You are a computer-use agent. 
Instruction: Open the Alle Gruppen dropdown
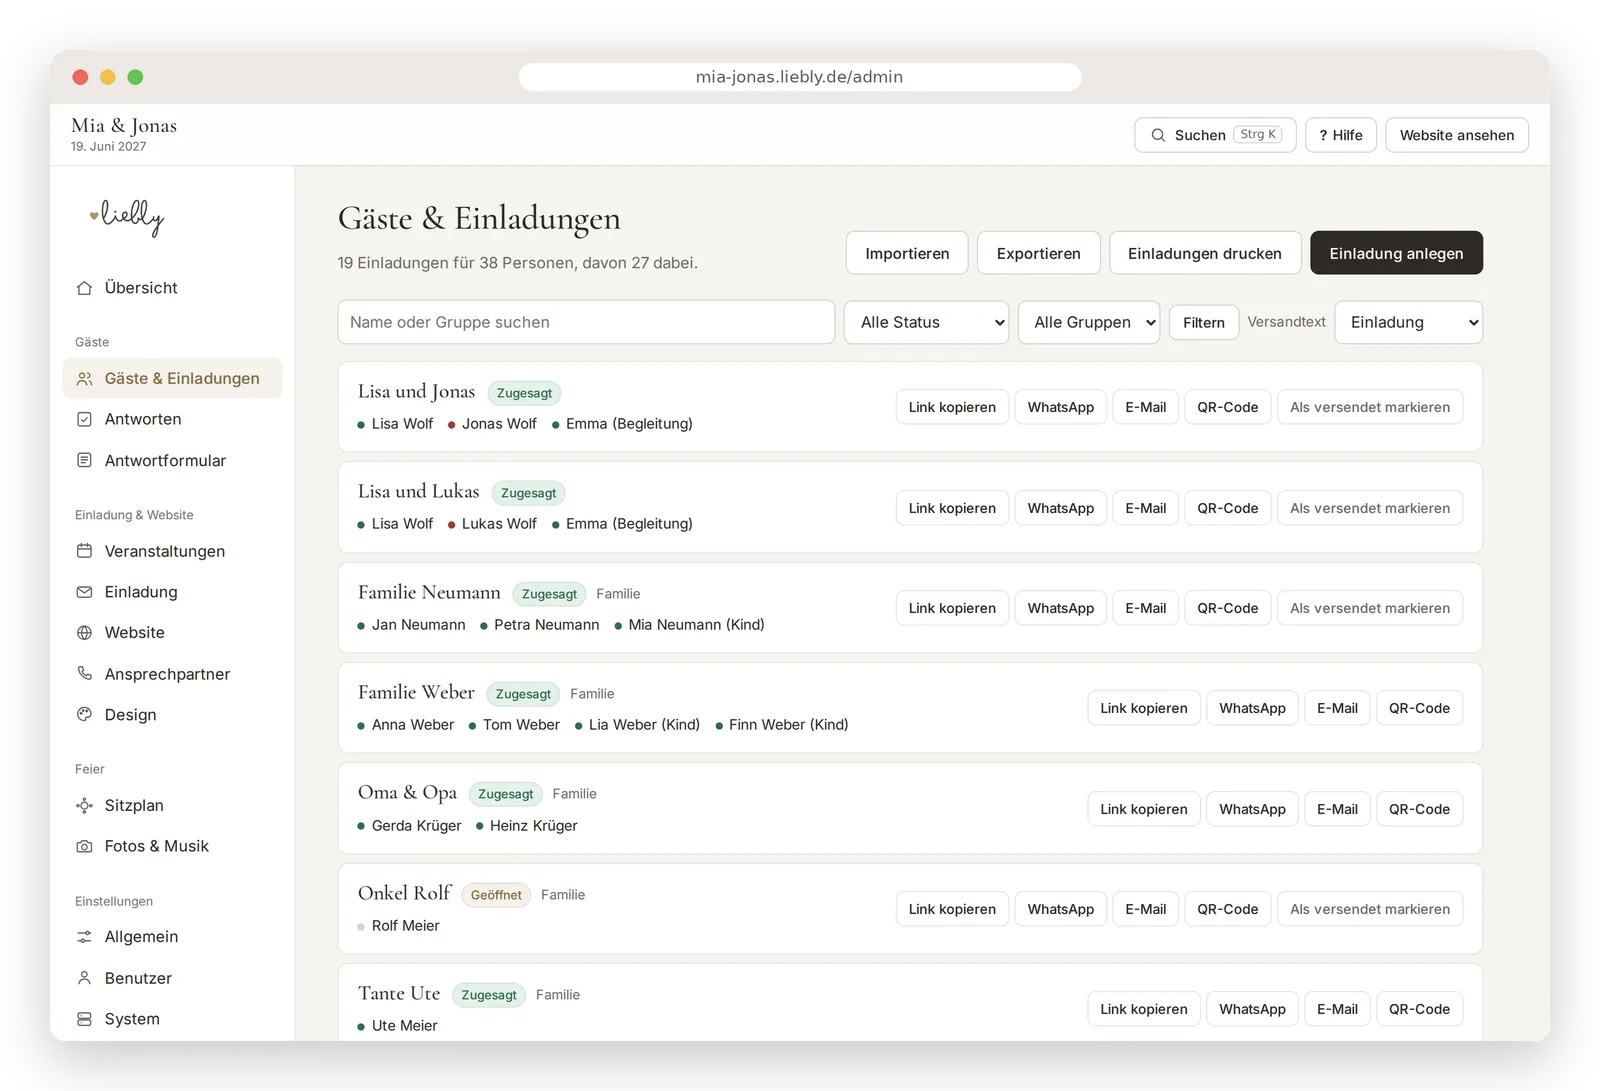[x=1089, y=322]
